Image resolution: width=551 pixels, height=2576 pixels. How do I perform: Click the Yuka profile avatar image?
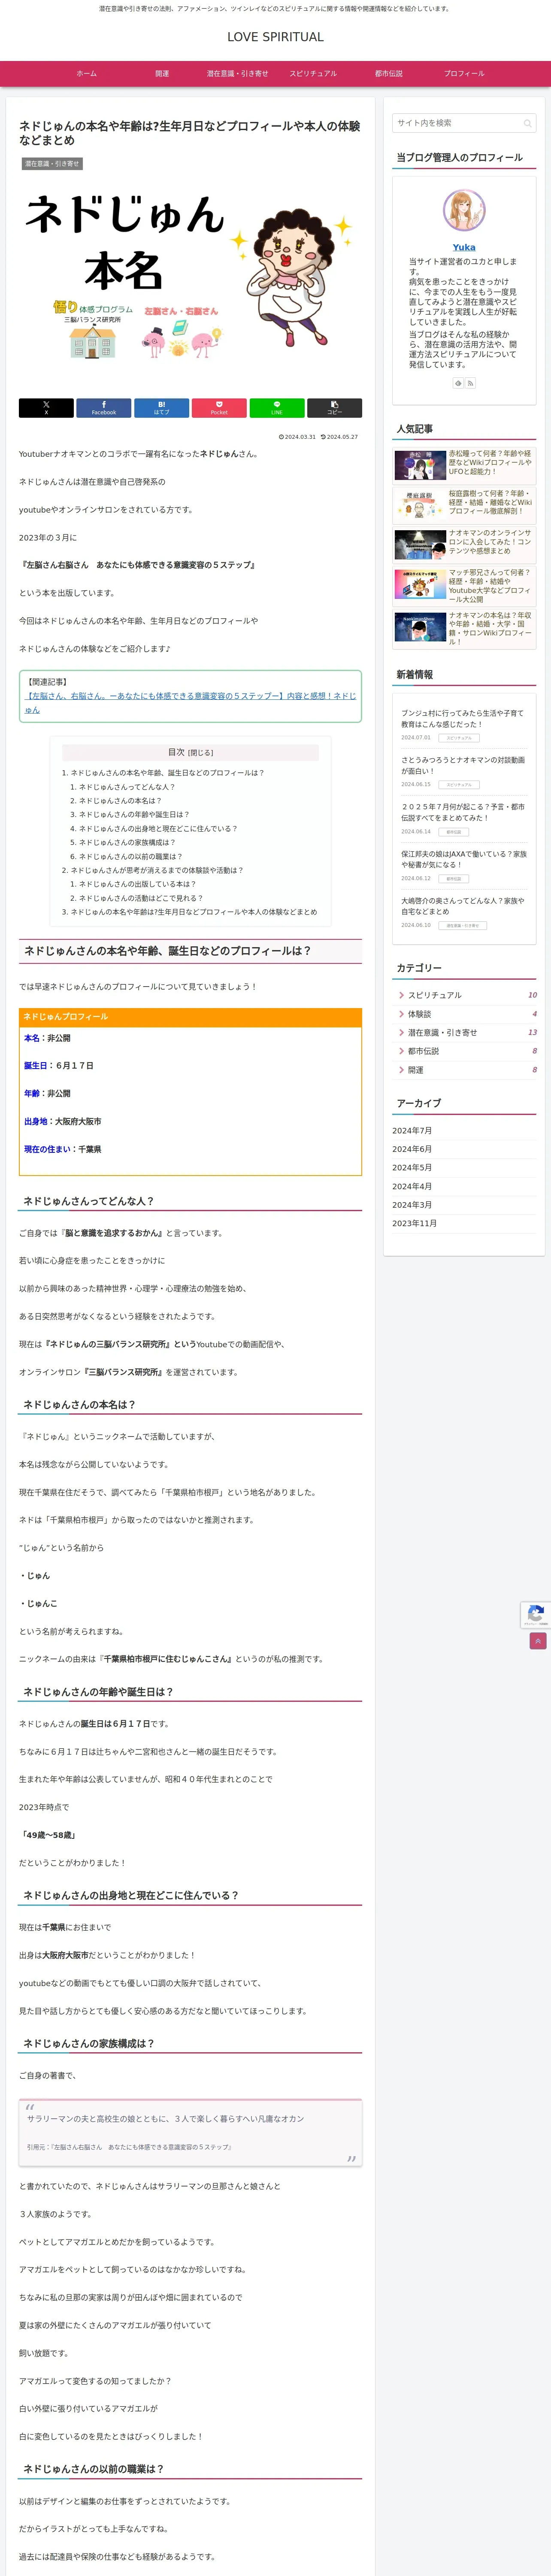pos(464,210)
